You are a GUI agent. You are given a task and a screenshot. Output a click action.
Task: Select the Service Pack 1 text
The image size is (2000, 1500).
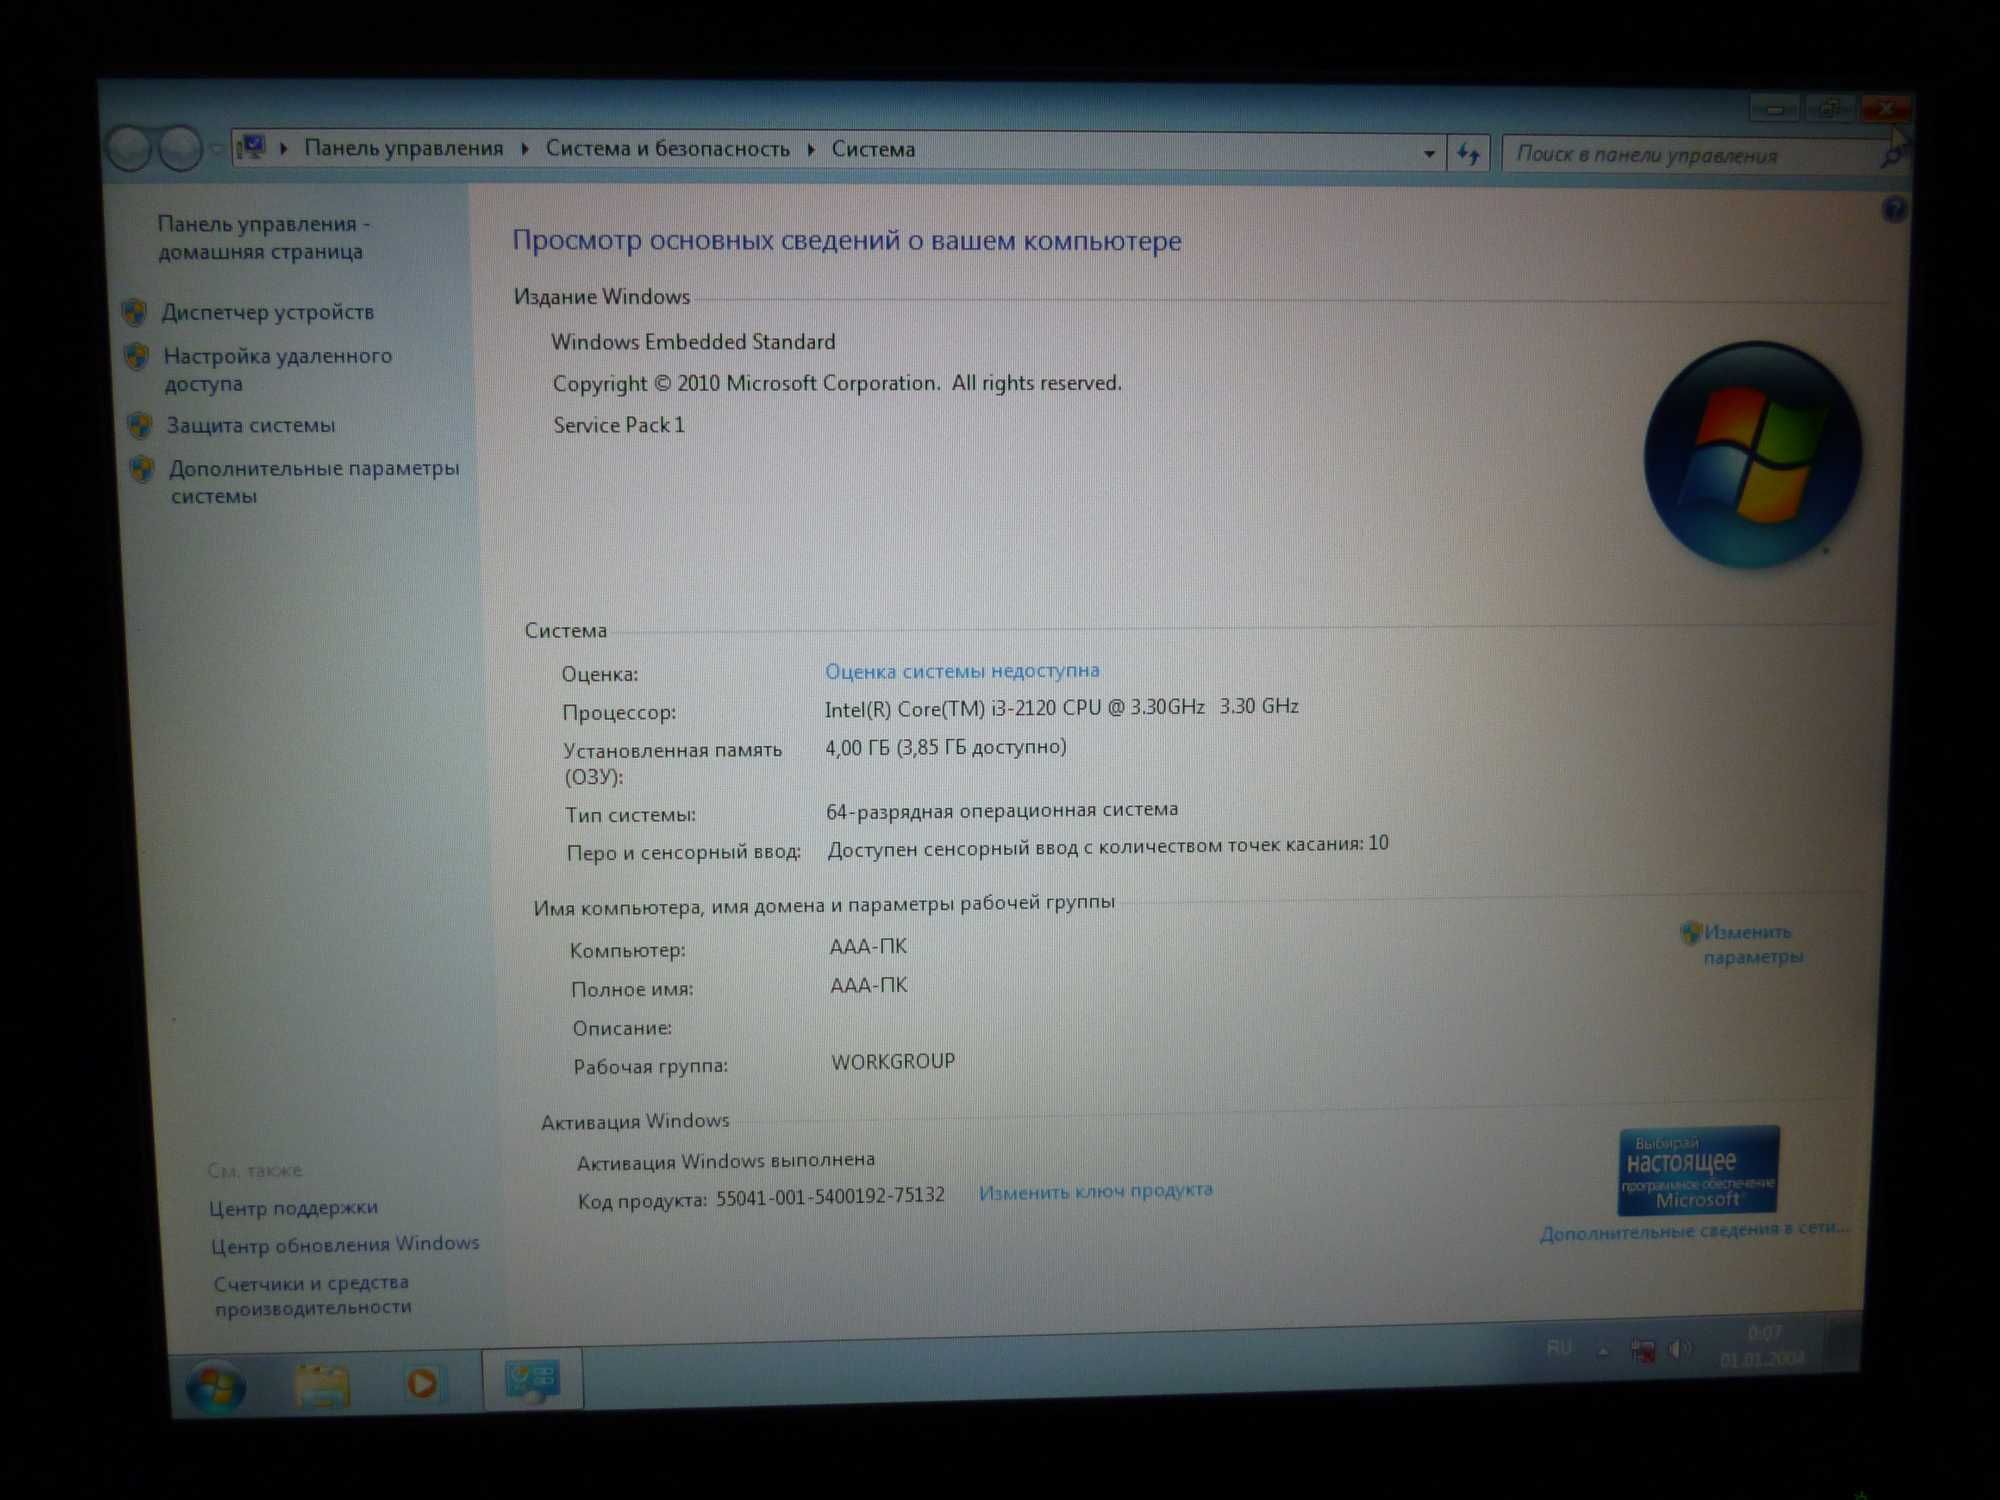(619, 425)
